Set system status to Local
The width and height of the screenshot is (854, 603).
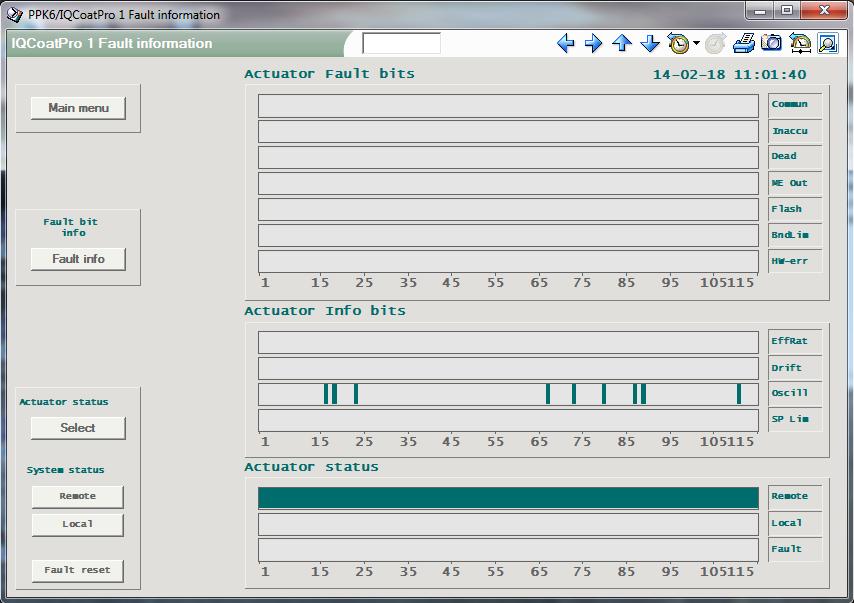tap(77, 524)
